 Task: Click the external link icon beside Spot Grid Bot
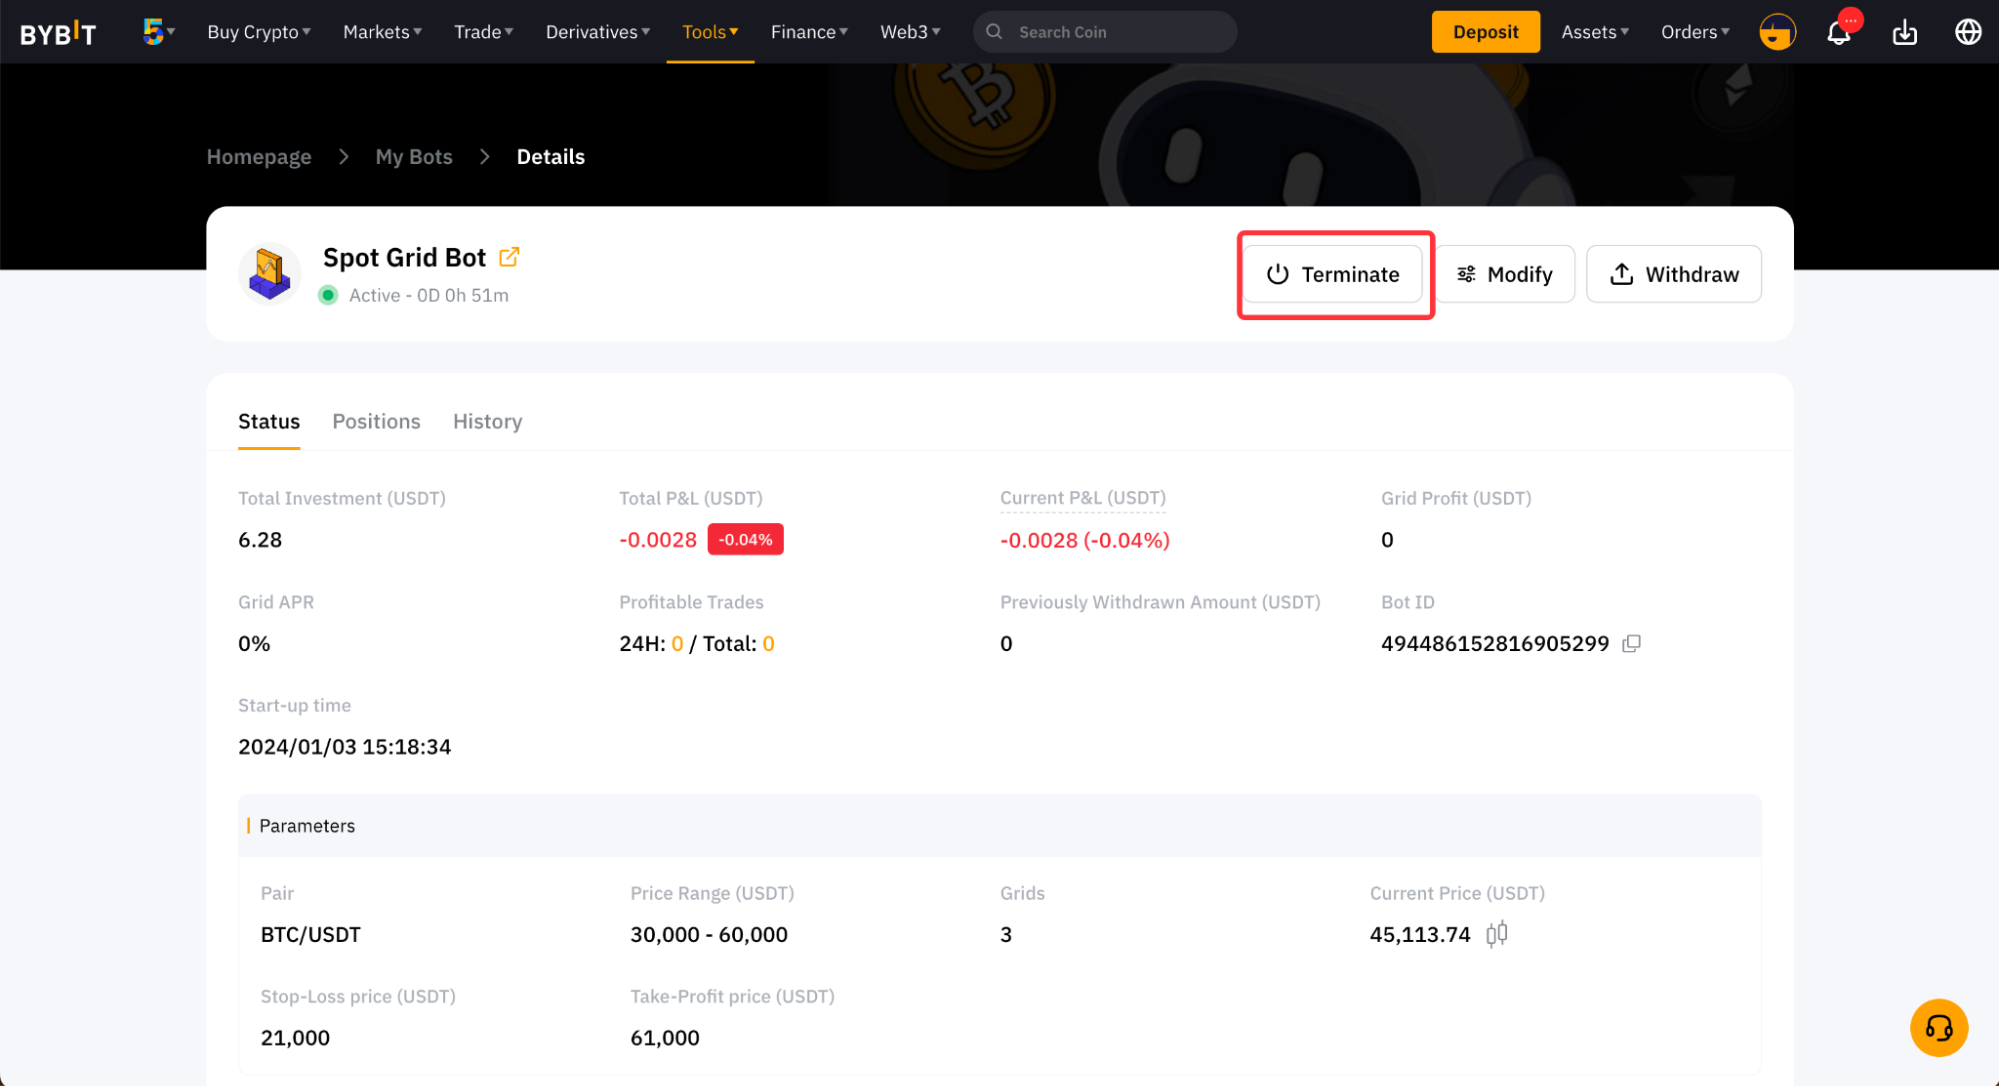point(509,257)
